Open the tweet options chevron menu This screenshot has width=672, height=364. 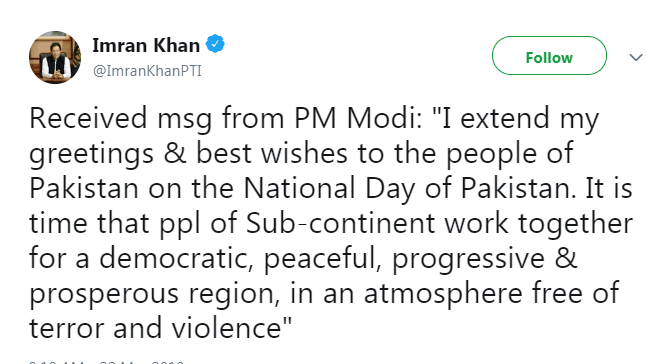point(636,57)
